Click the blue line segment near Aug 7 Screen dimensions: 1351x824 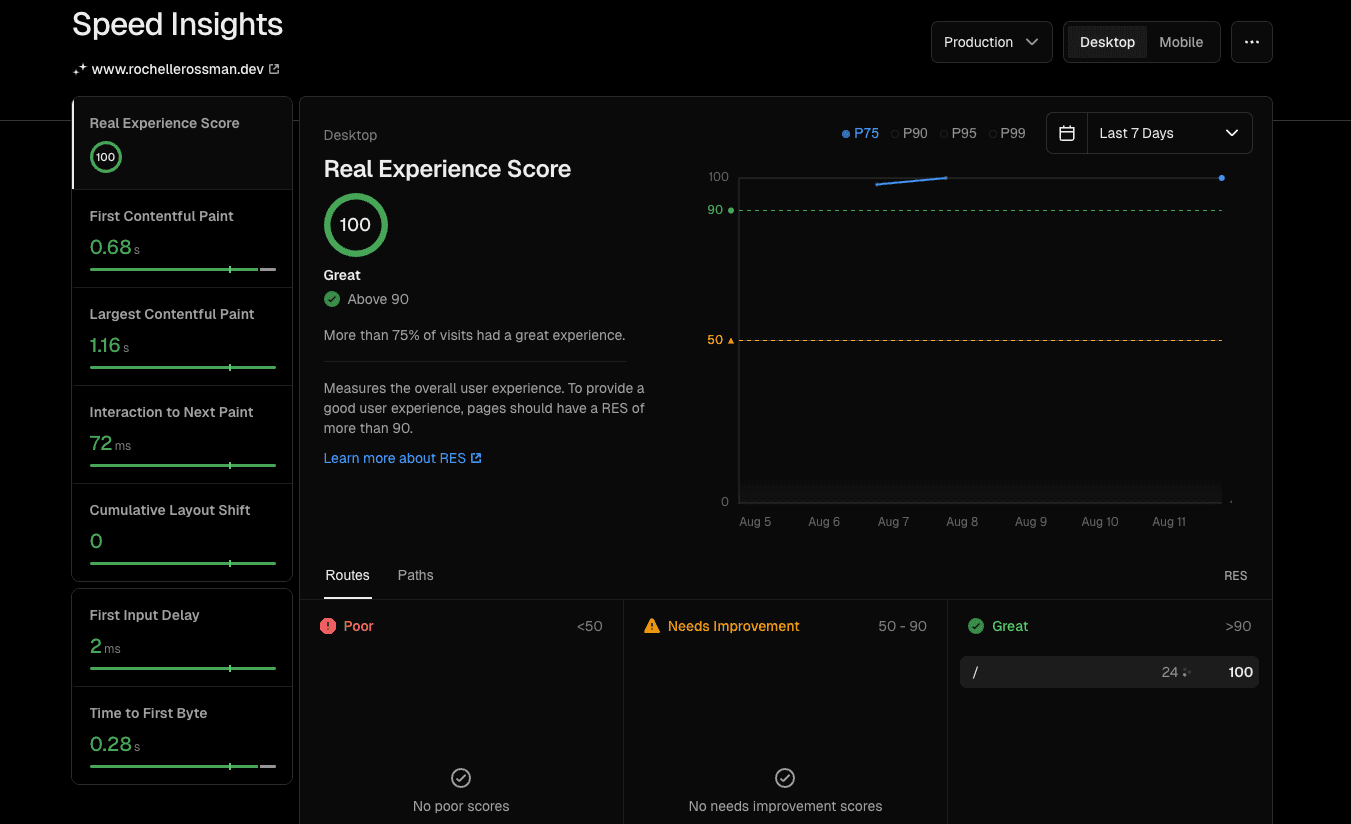click(x=911, y=181)
